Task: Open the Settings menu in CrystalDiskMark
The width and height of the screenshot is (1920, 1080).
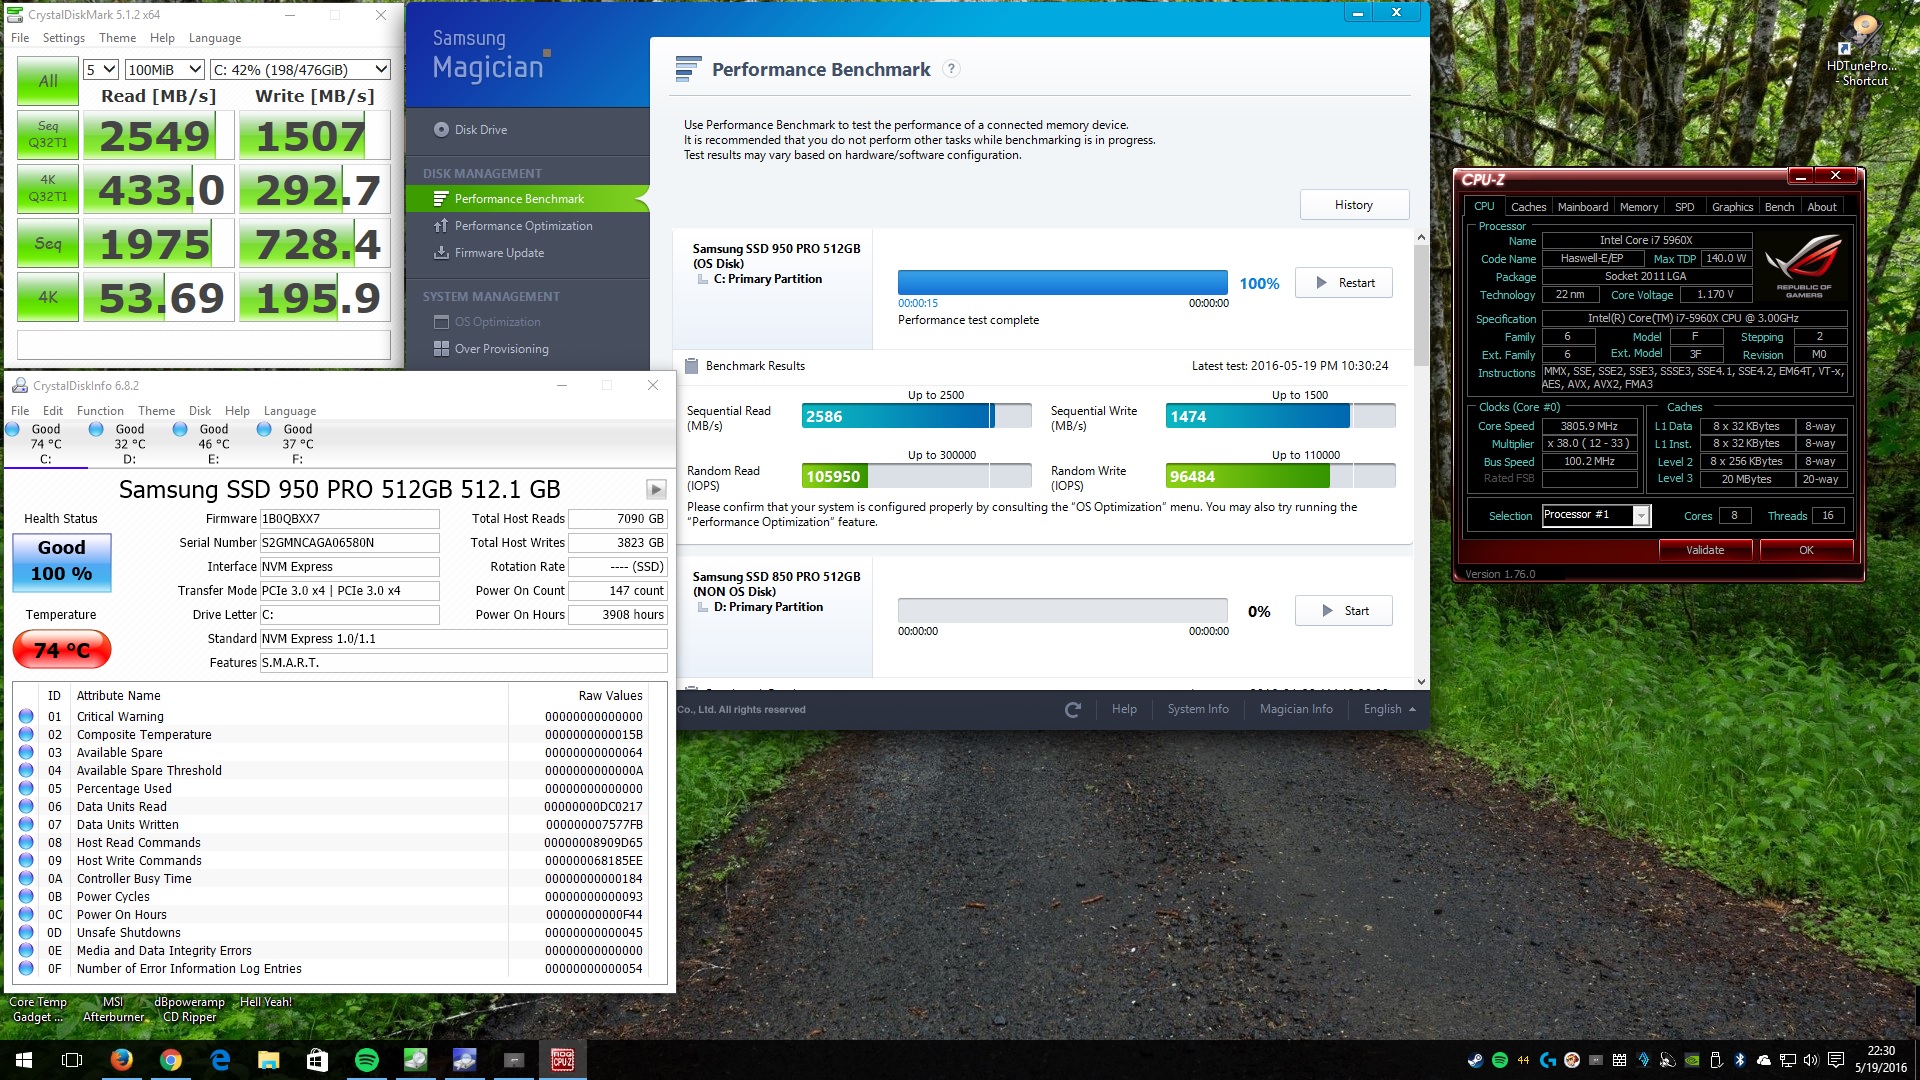Action: [x=64, y=38]
